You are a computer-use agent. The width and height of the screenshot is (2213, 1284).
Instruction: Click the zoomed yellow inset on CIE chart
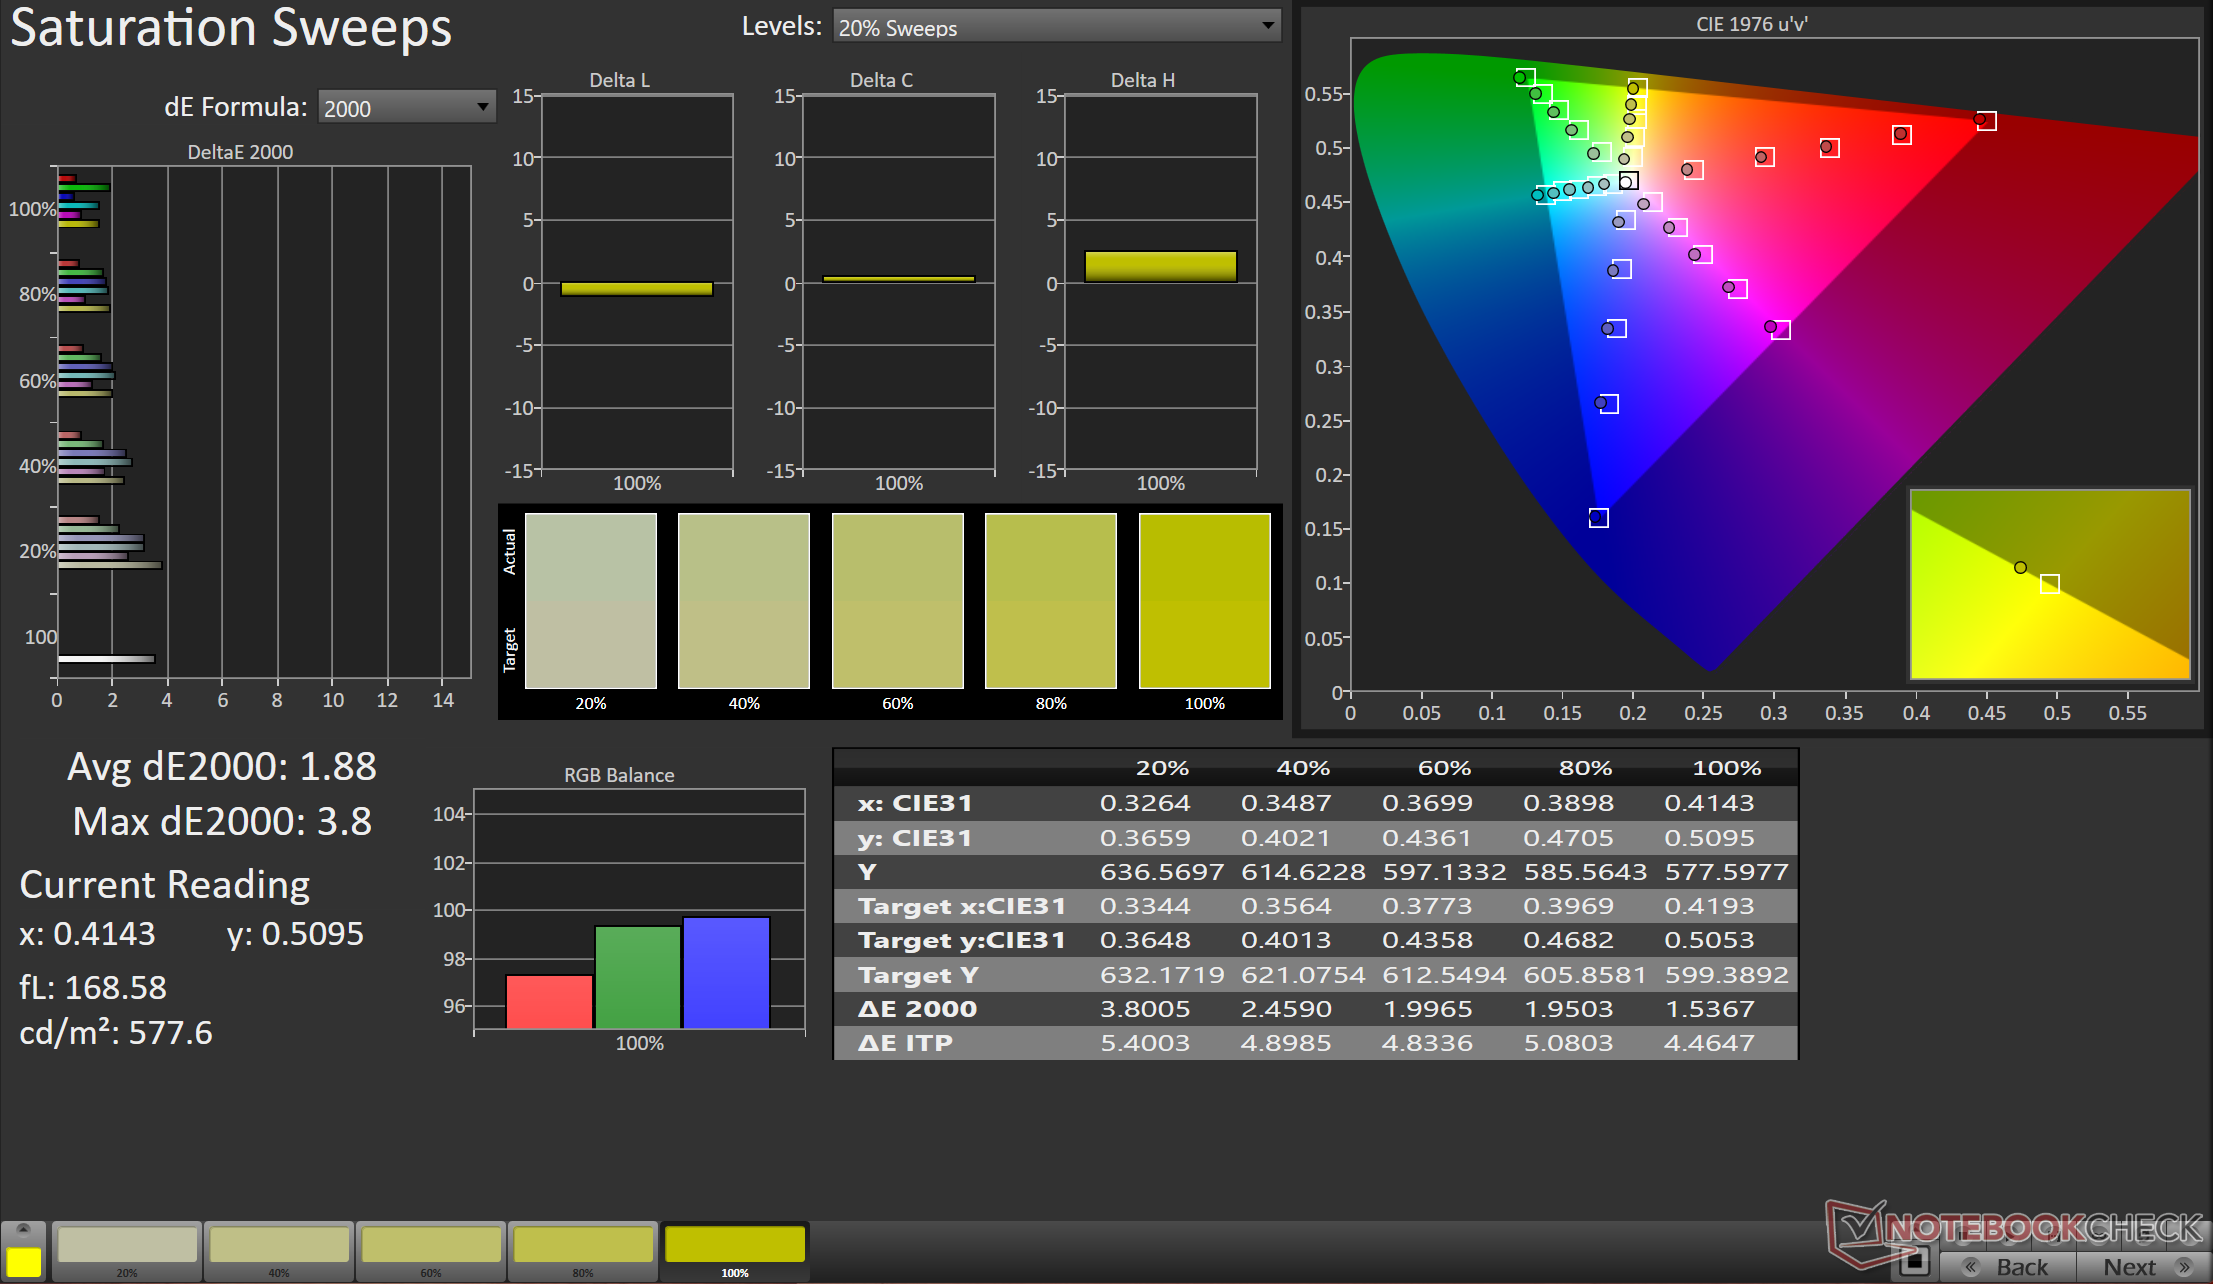pyautogui.click(x=2049, y=584)
